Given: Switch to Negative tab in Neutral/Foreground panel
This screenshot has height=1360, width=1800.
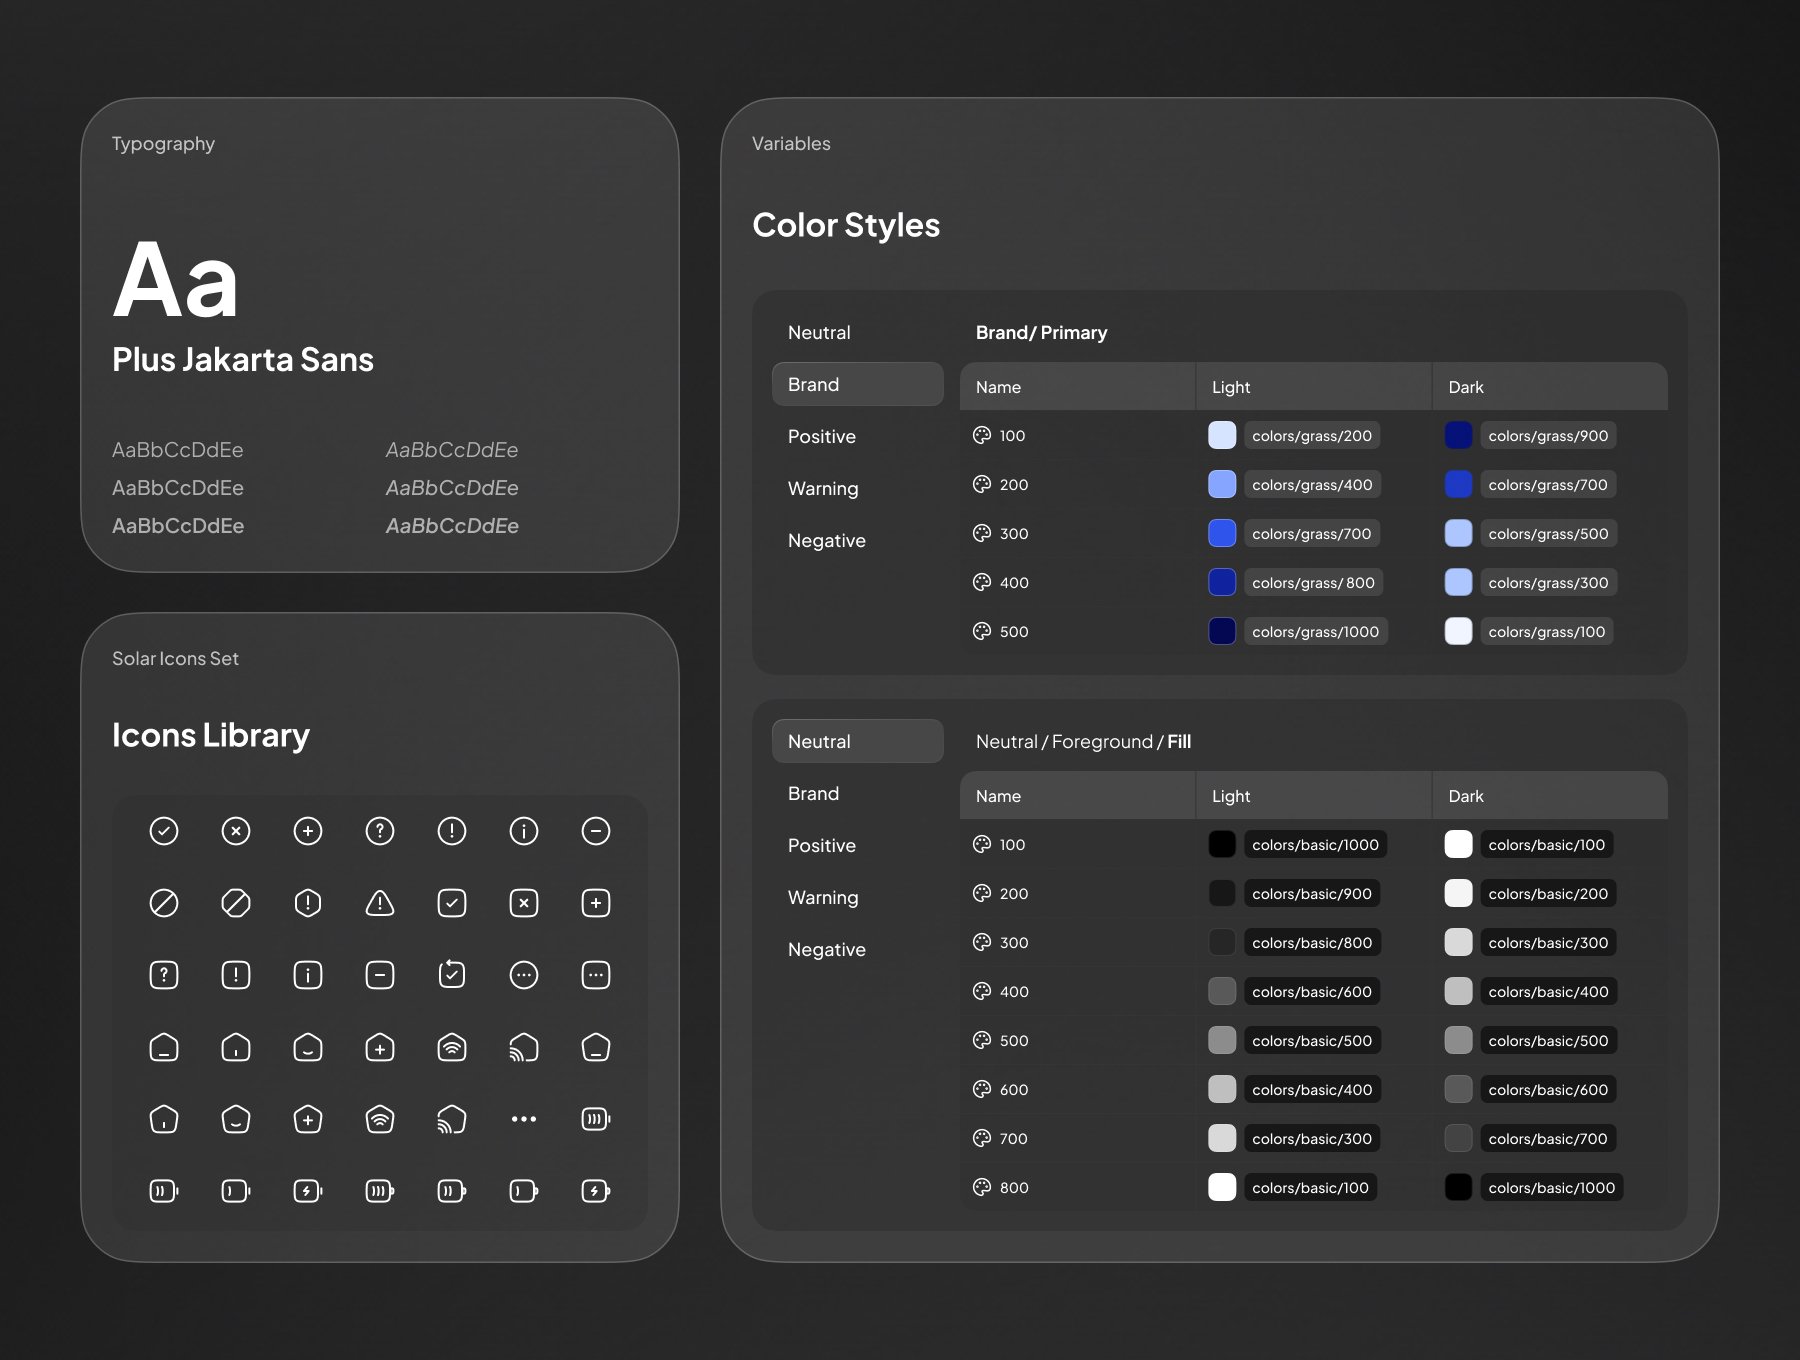Looking at the screenshot, I should [826, 949].
